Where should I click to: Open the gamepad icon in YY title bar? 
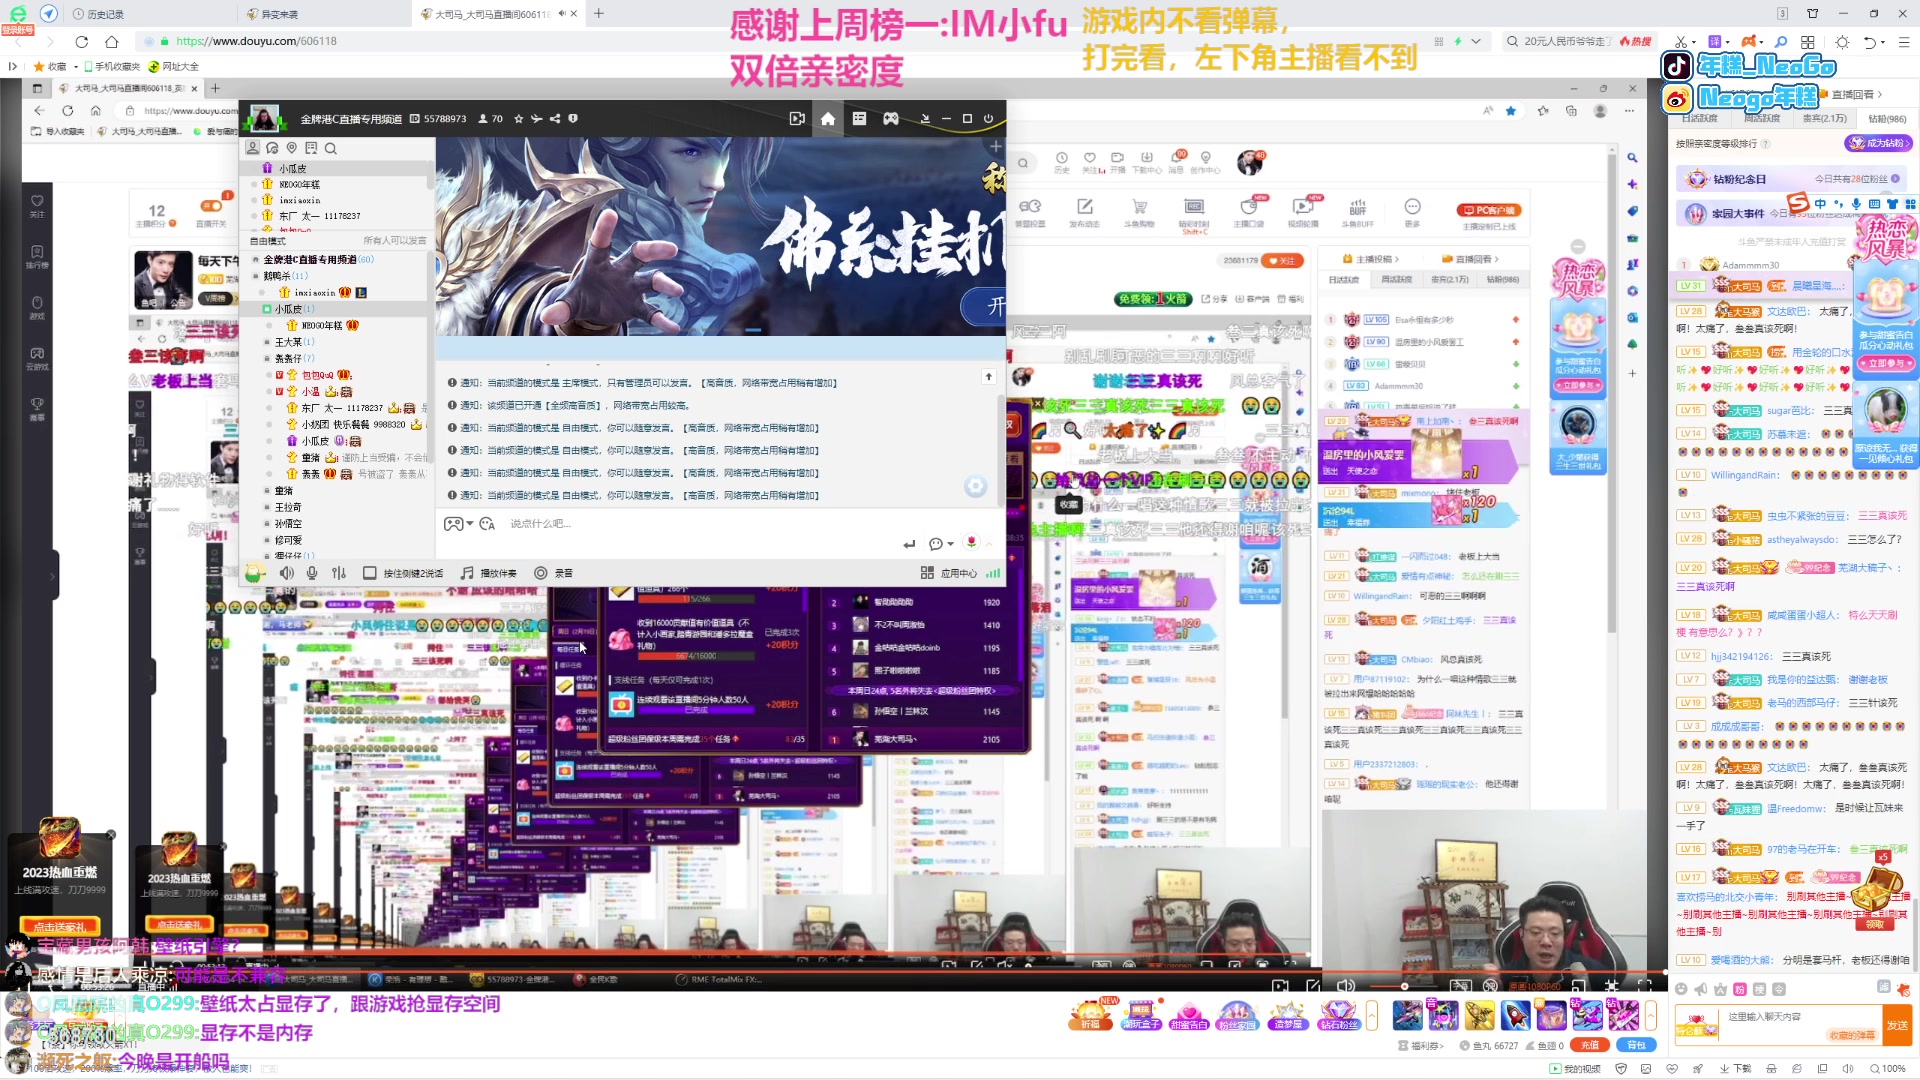pyautogui.click(x=890, y=119)
